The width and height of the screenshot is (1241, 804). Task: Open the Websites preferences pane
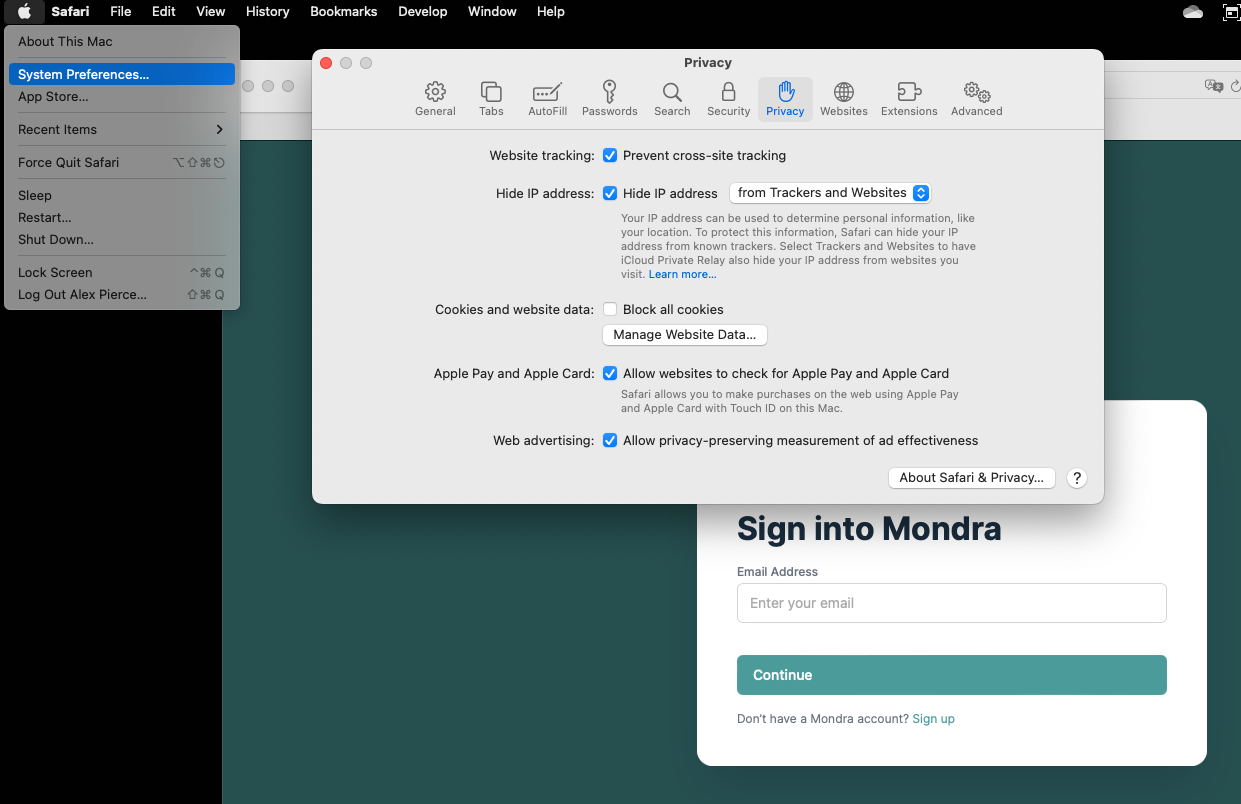pyautogui.click(x=844, y=99)
